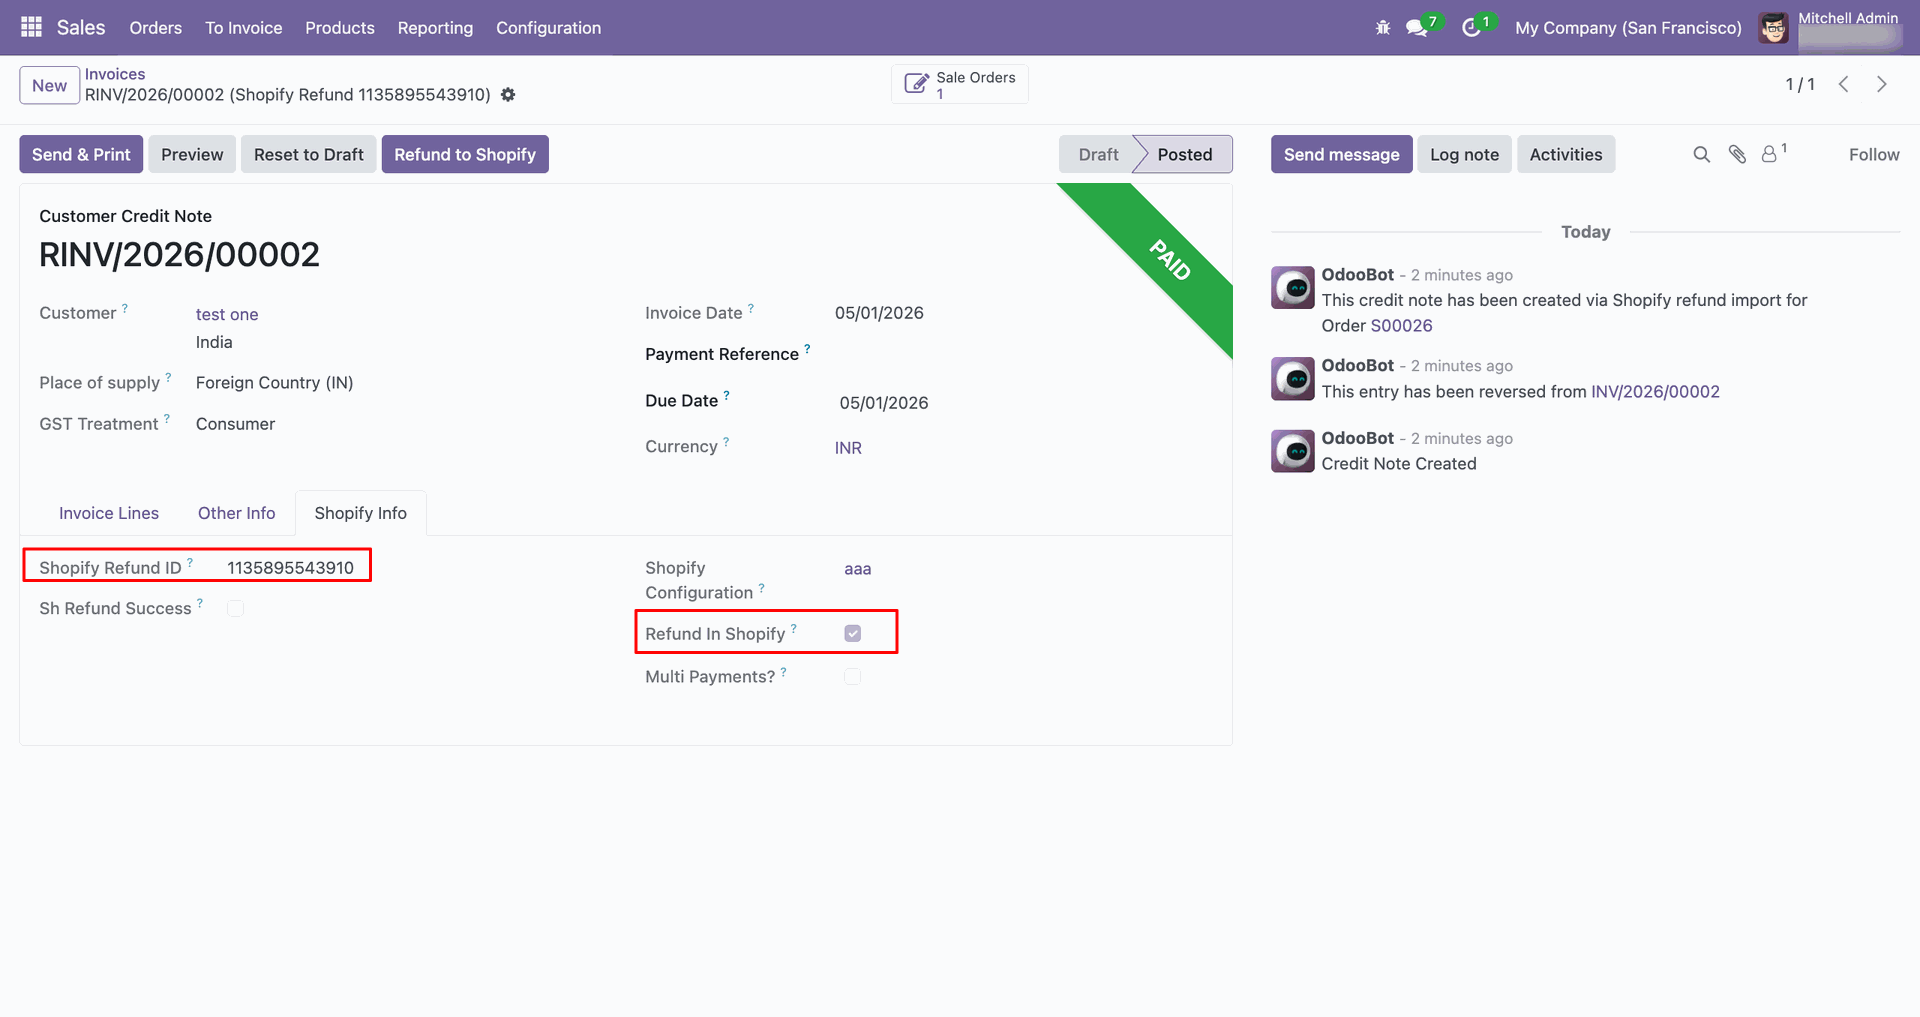Open the Orders menu

[156, 28]
